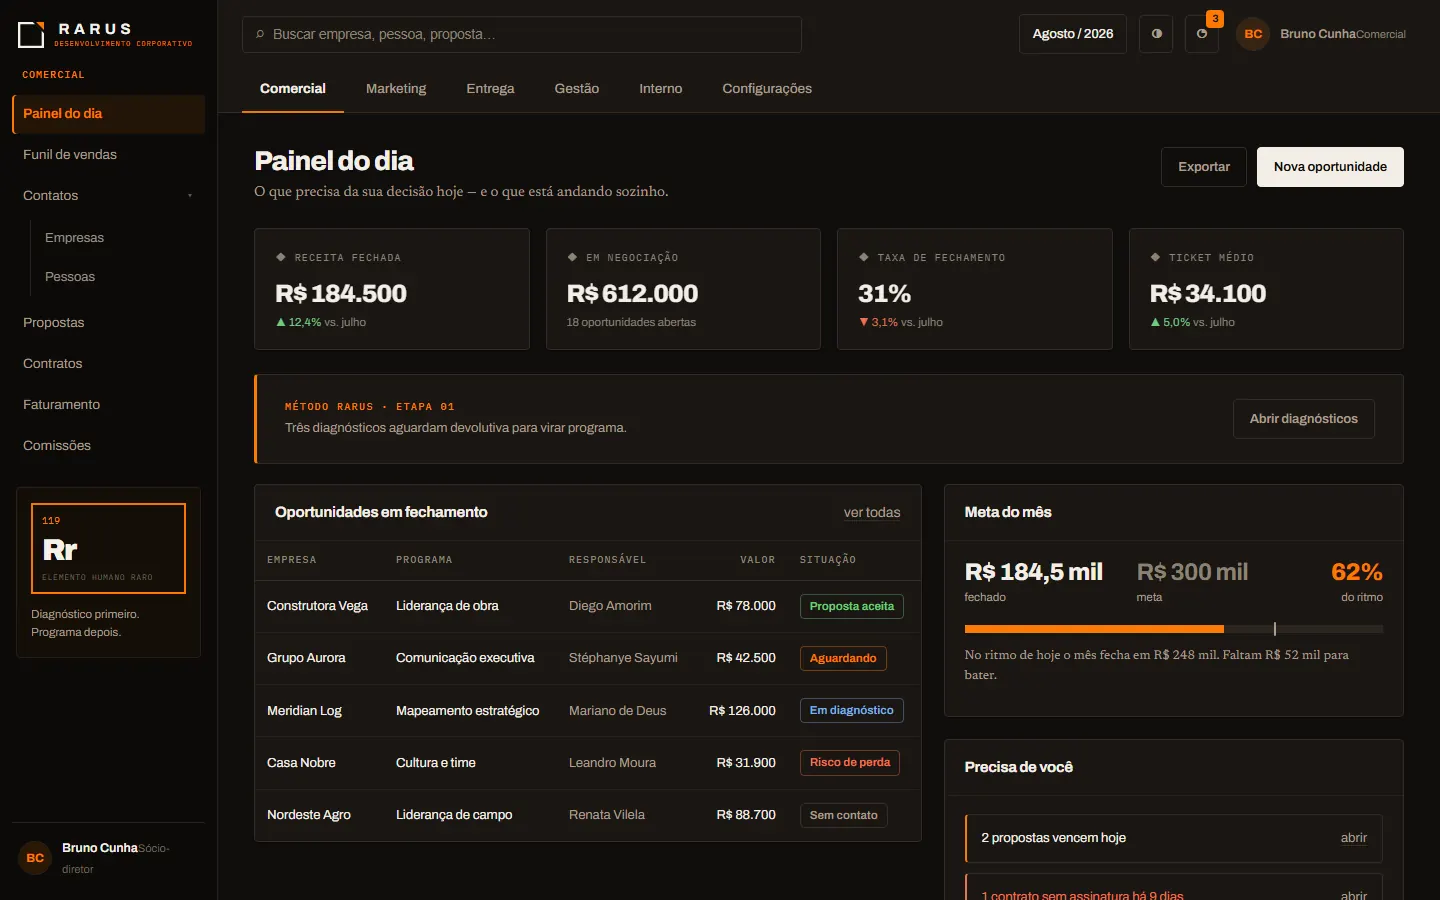Viewport: 1440px width, 900px height.
Task: Click the Proposta aceita status badge
Action: (852, 606)
